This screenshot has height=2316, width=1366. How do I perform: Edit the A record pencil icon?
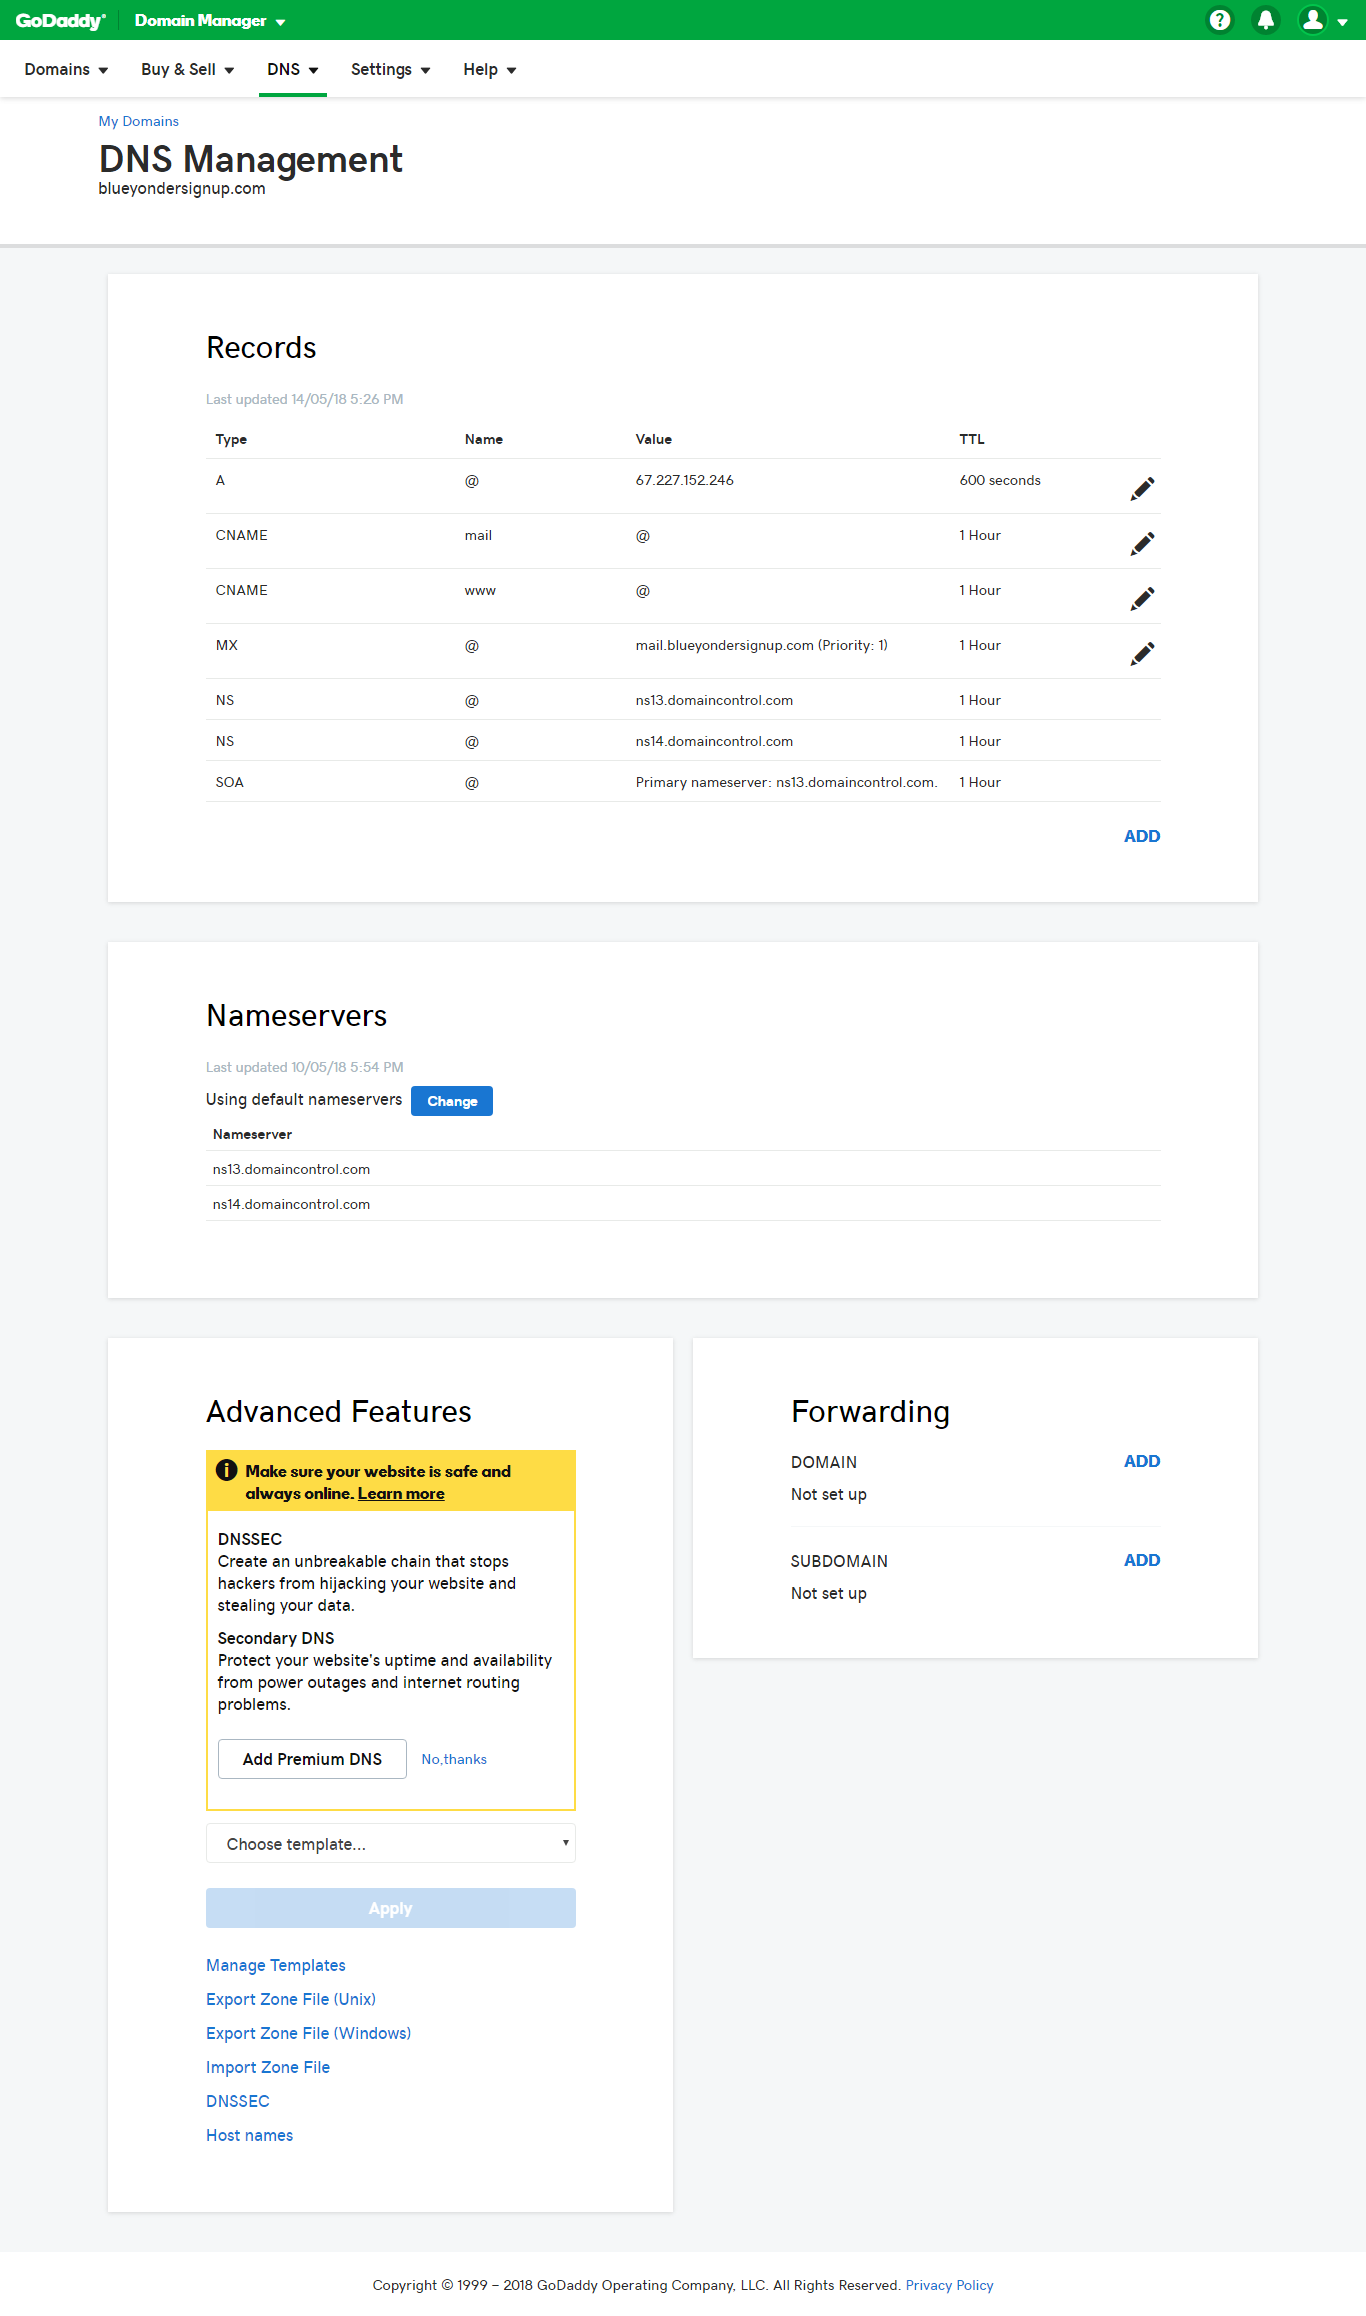1142,488
